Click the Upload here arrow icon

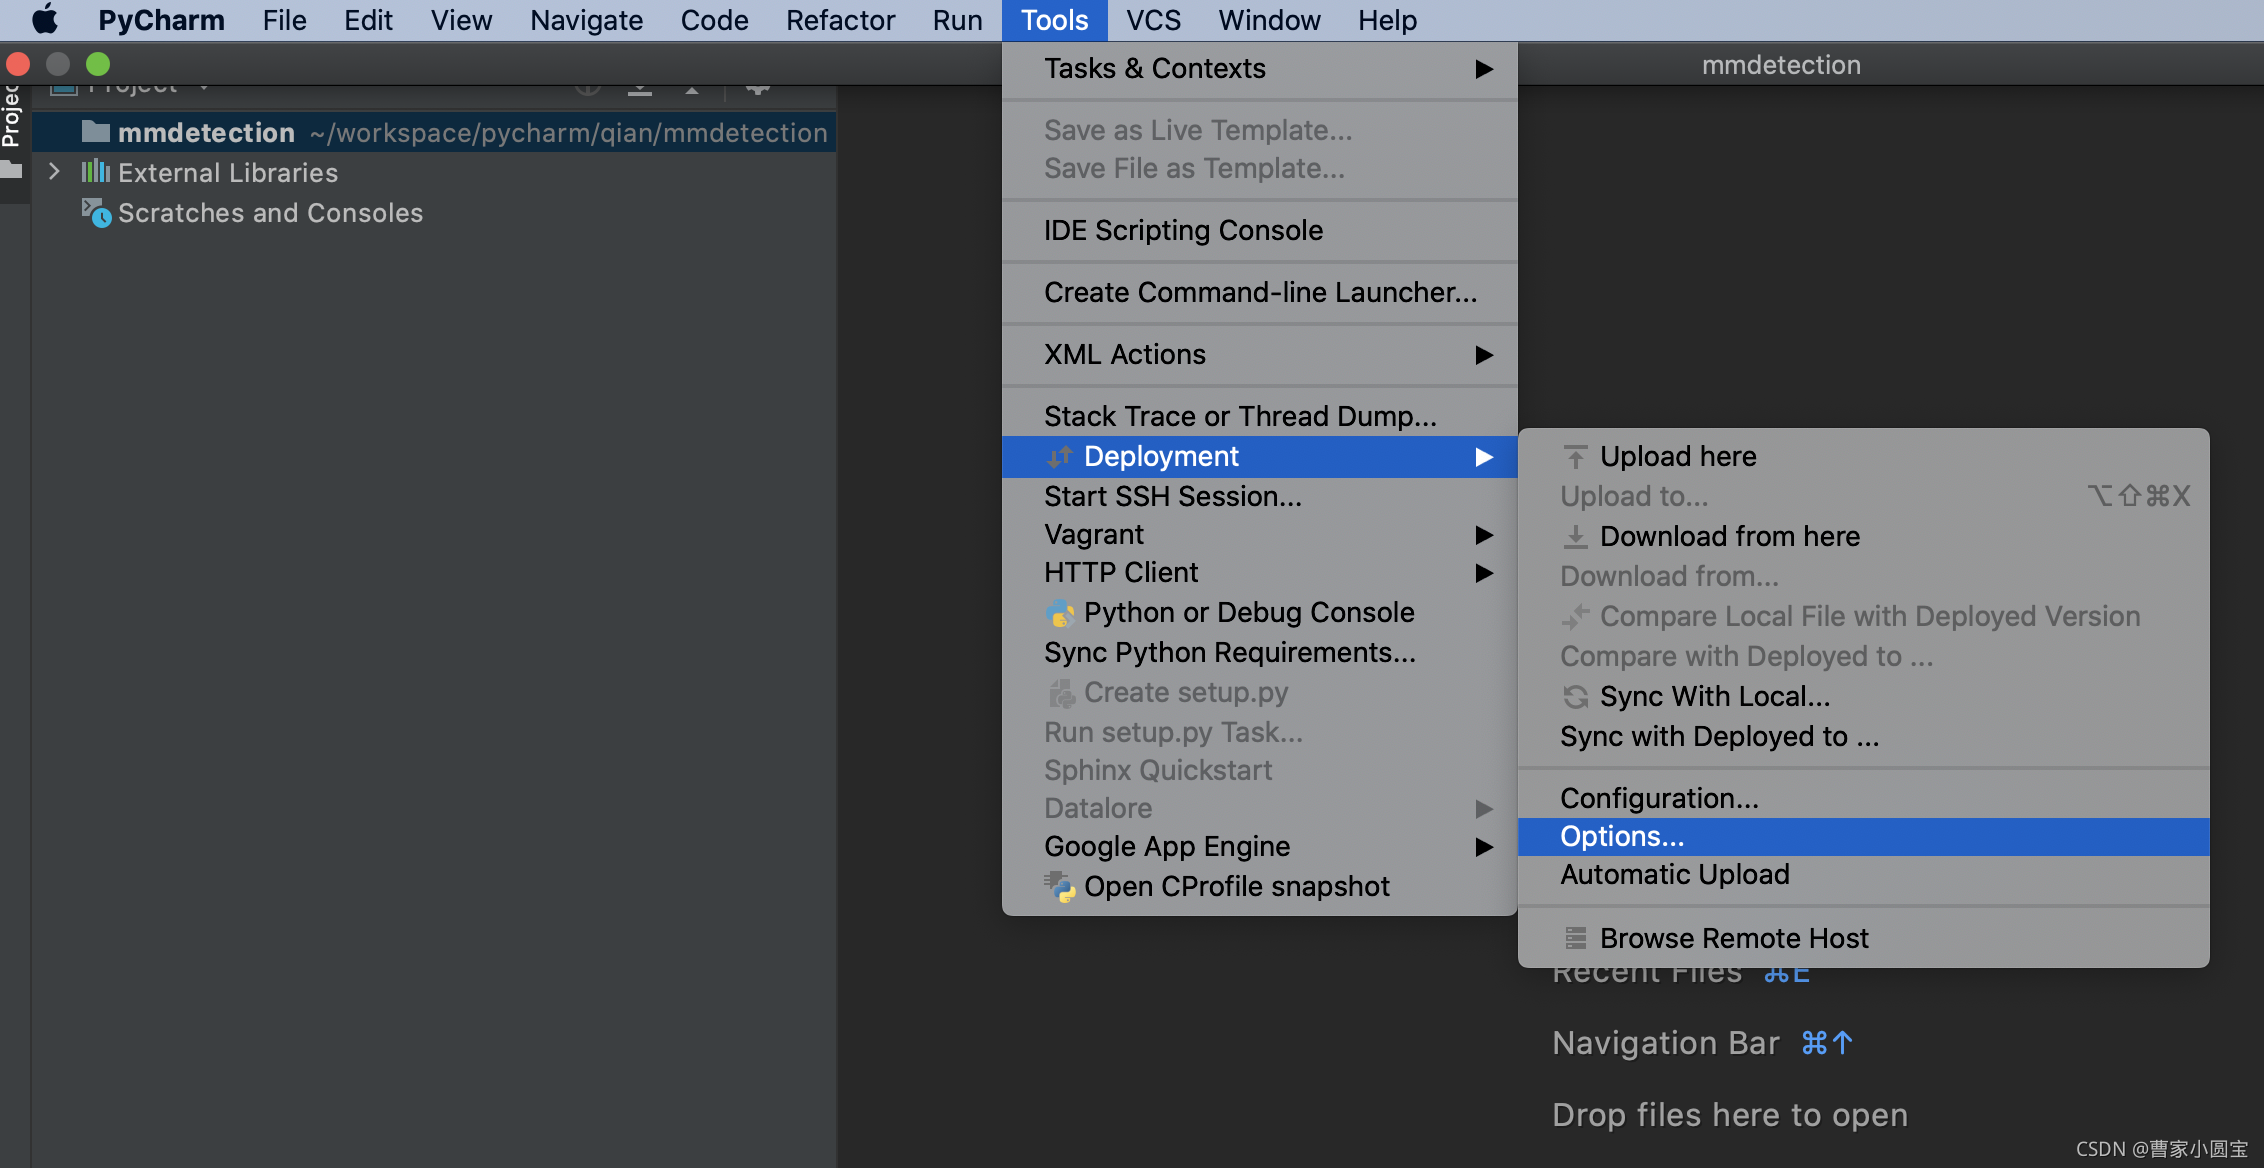coord(1575,457)
